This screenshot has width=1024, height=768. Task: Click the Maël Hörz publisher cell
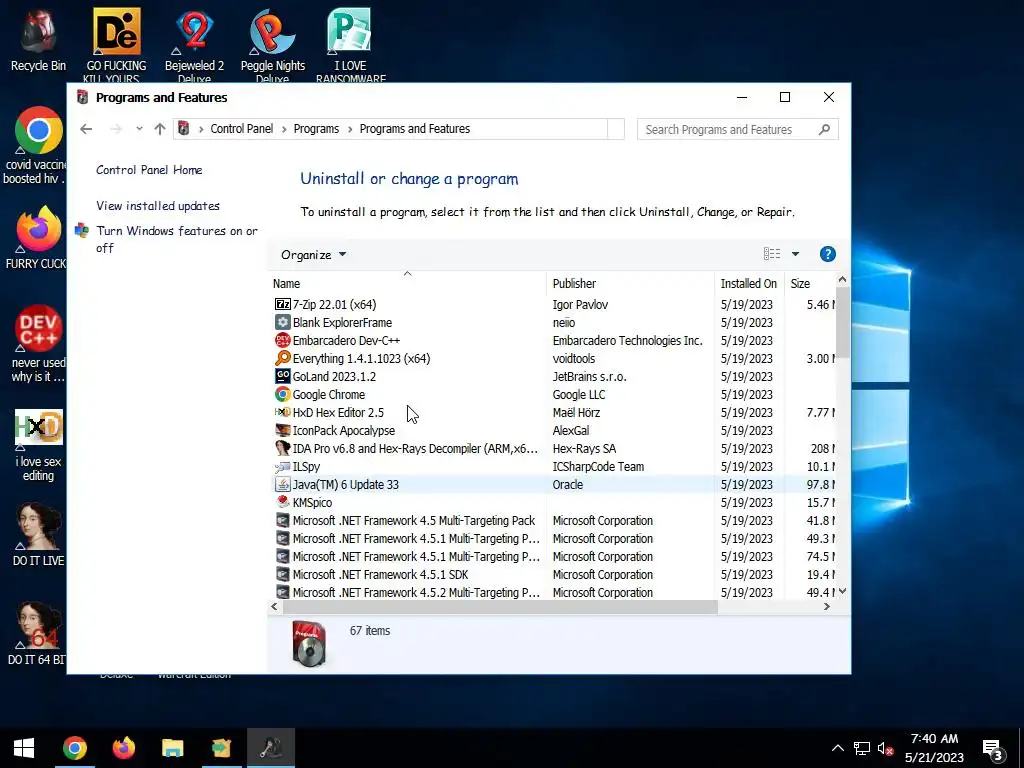(x=576, y=413)
